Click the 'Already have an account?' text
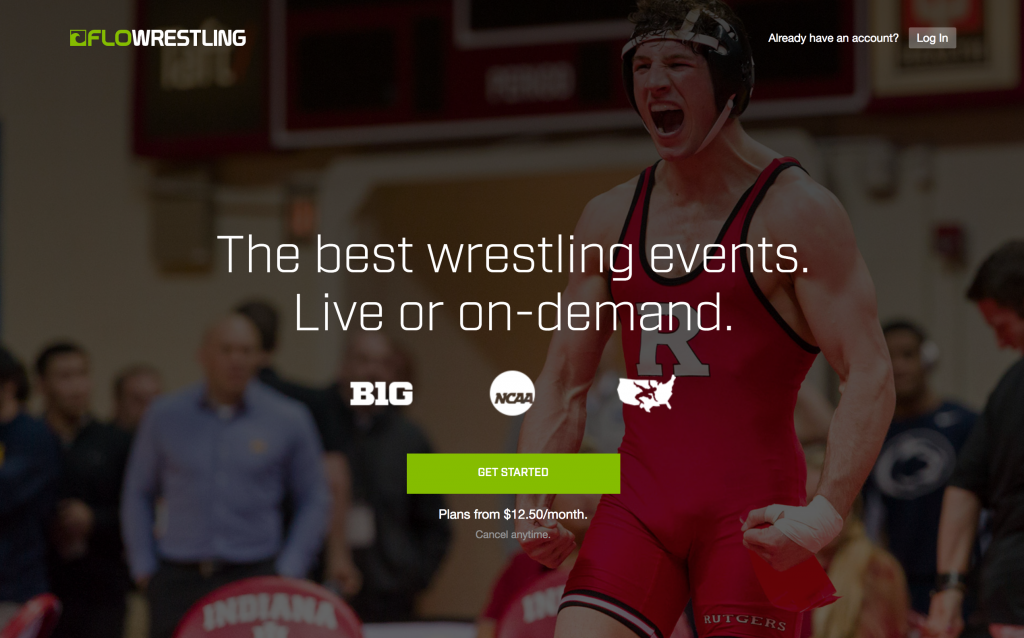This screenshot has height=638, width=1024. click(833, 38)
